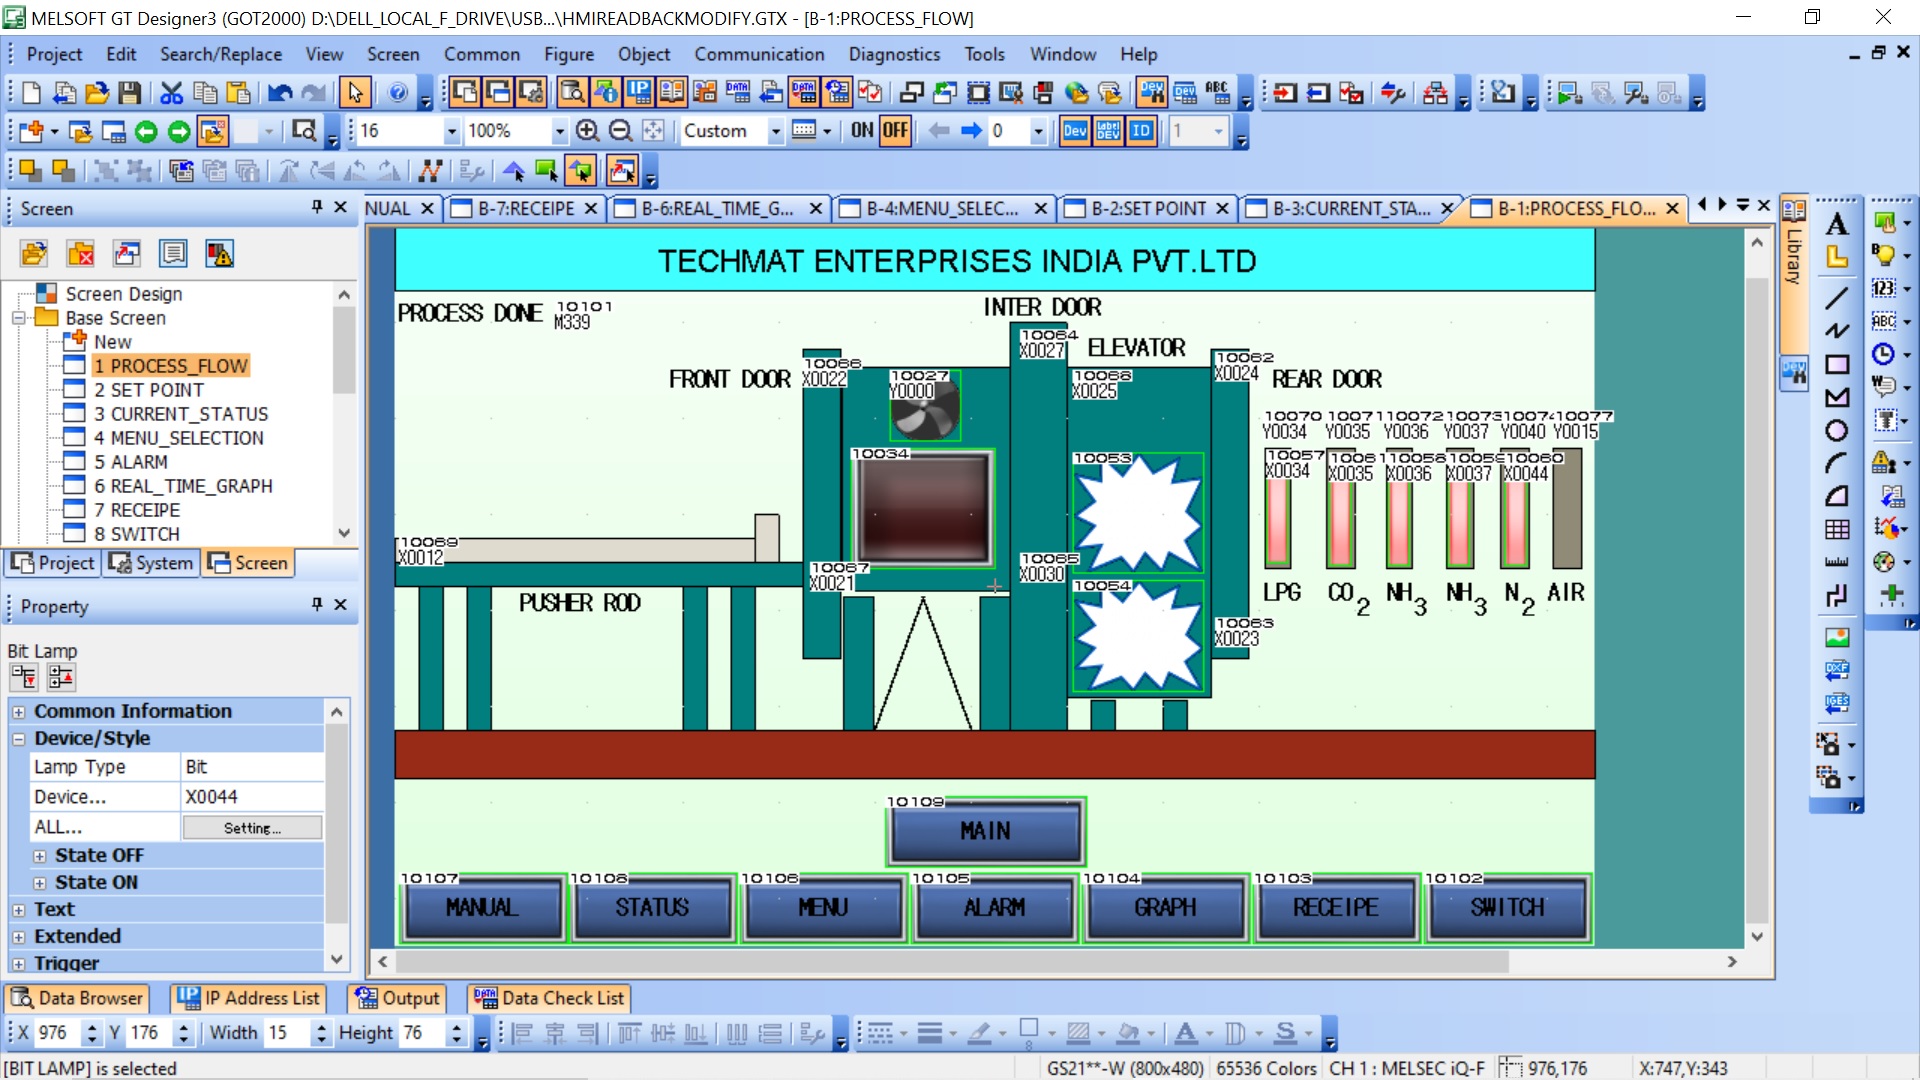The height and width of the screenshot is (1080, 1920).
Task: Expand the Common Information section
Action: tap(19, 712)
